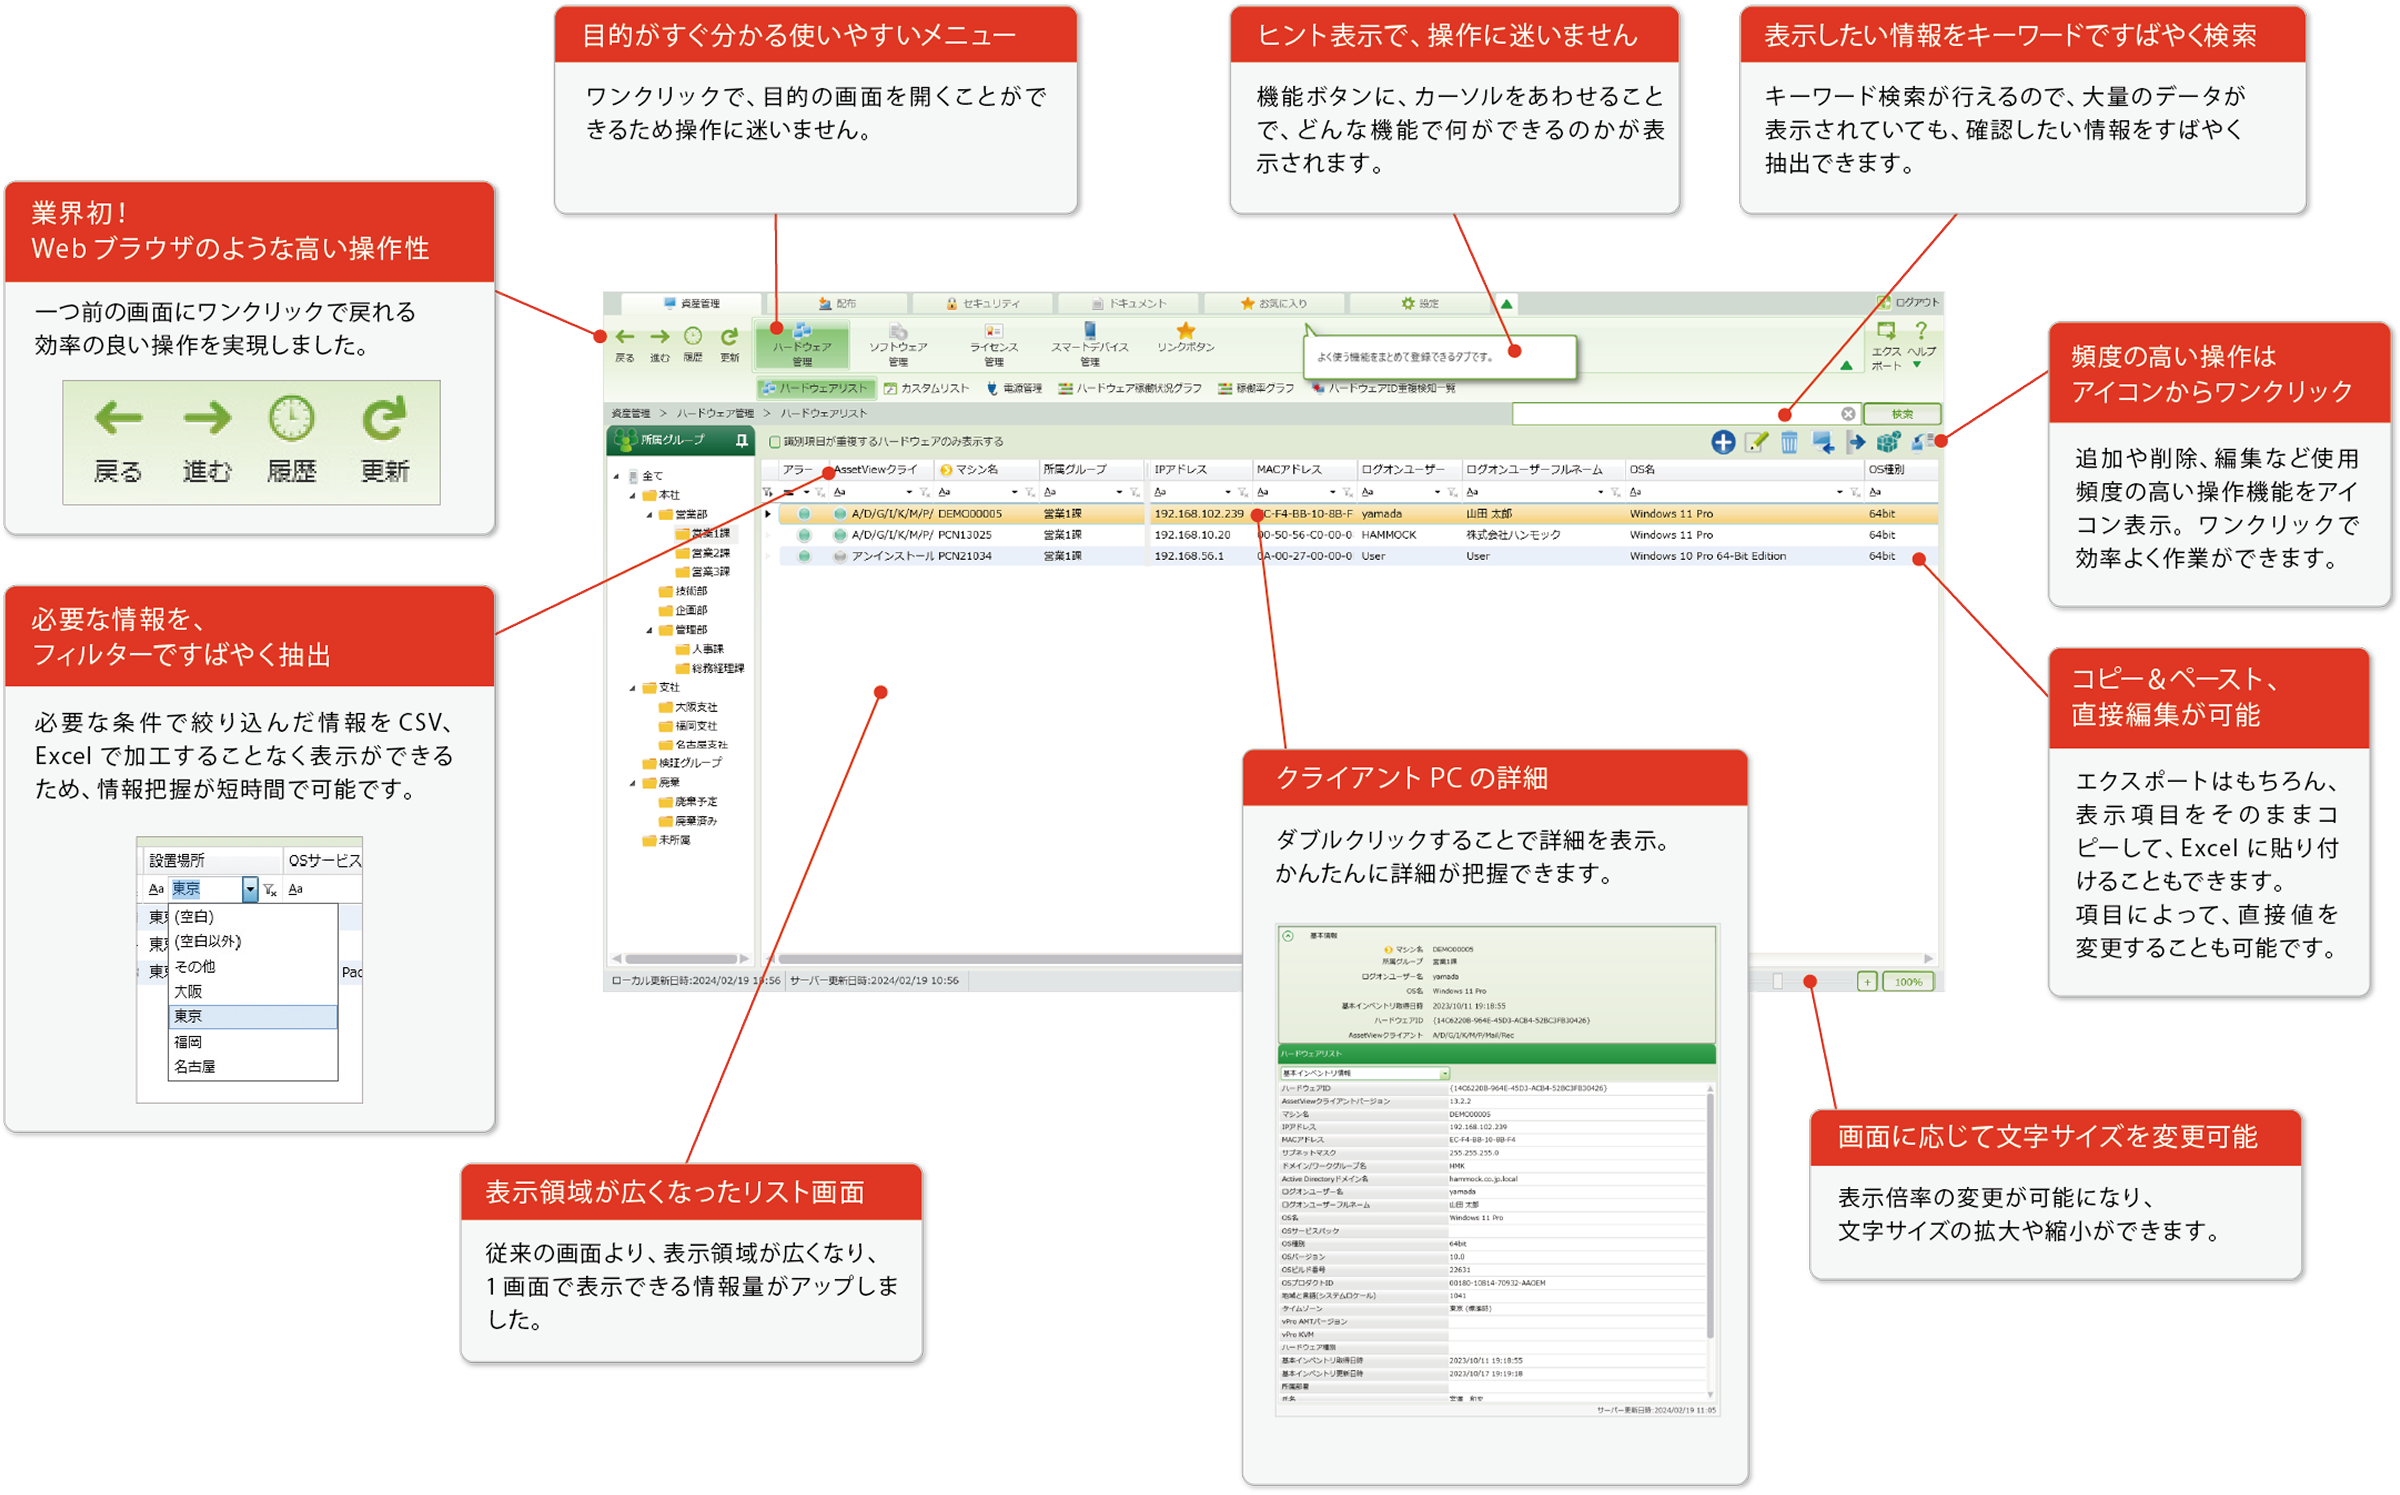Select the ハードウェア管理 ribbon icon
Viewport: 2400px width, 1495px height.
[x=802, y=344]
